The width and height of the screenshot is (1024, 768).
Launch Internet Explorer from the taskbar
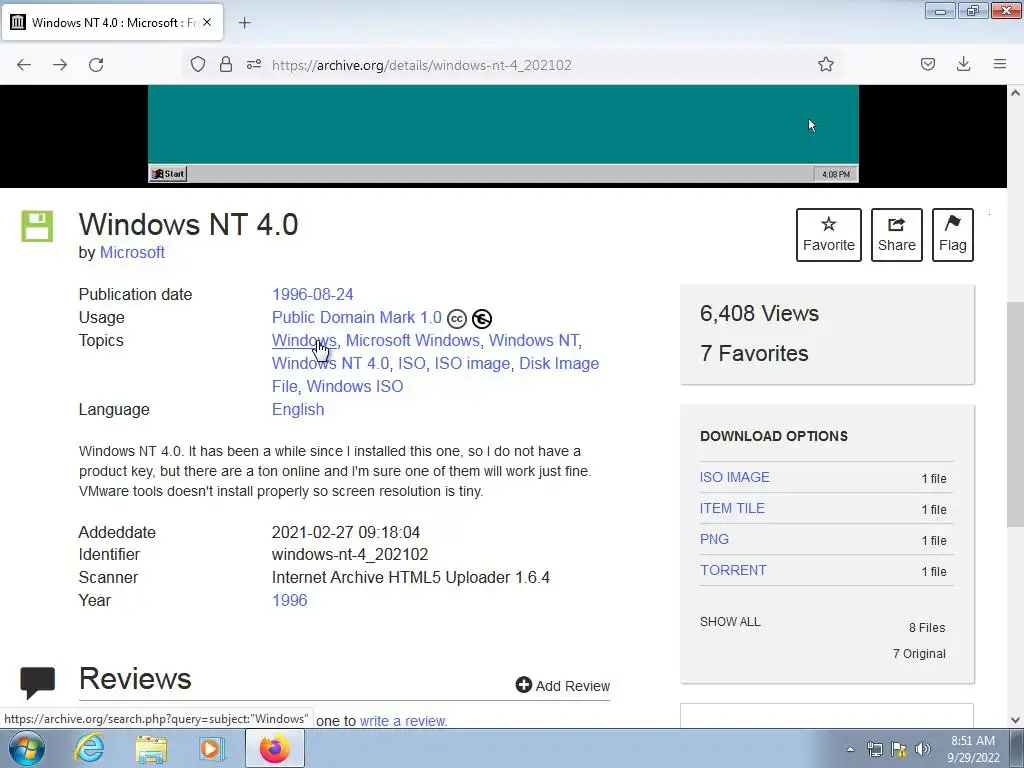tap(89, 749)
